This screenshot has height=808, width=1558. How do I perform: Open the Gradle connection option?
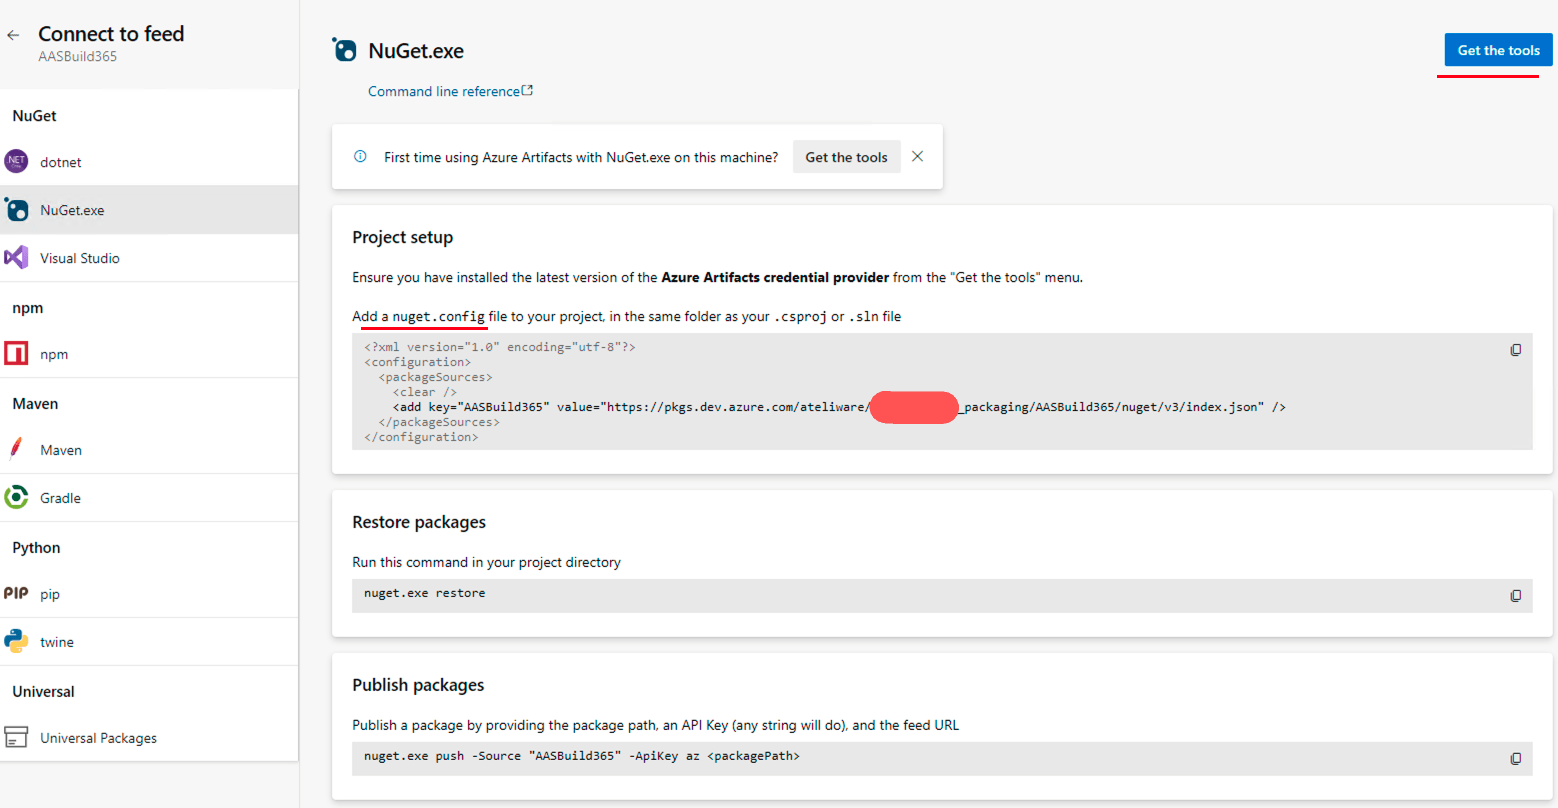coord(149,498)
